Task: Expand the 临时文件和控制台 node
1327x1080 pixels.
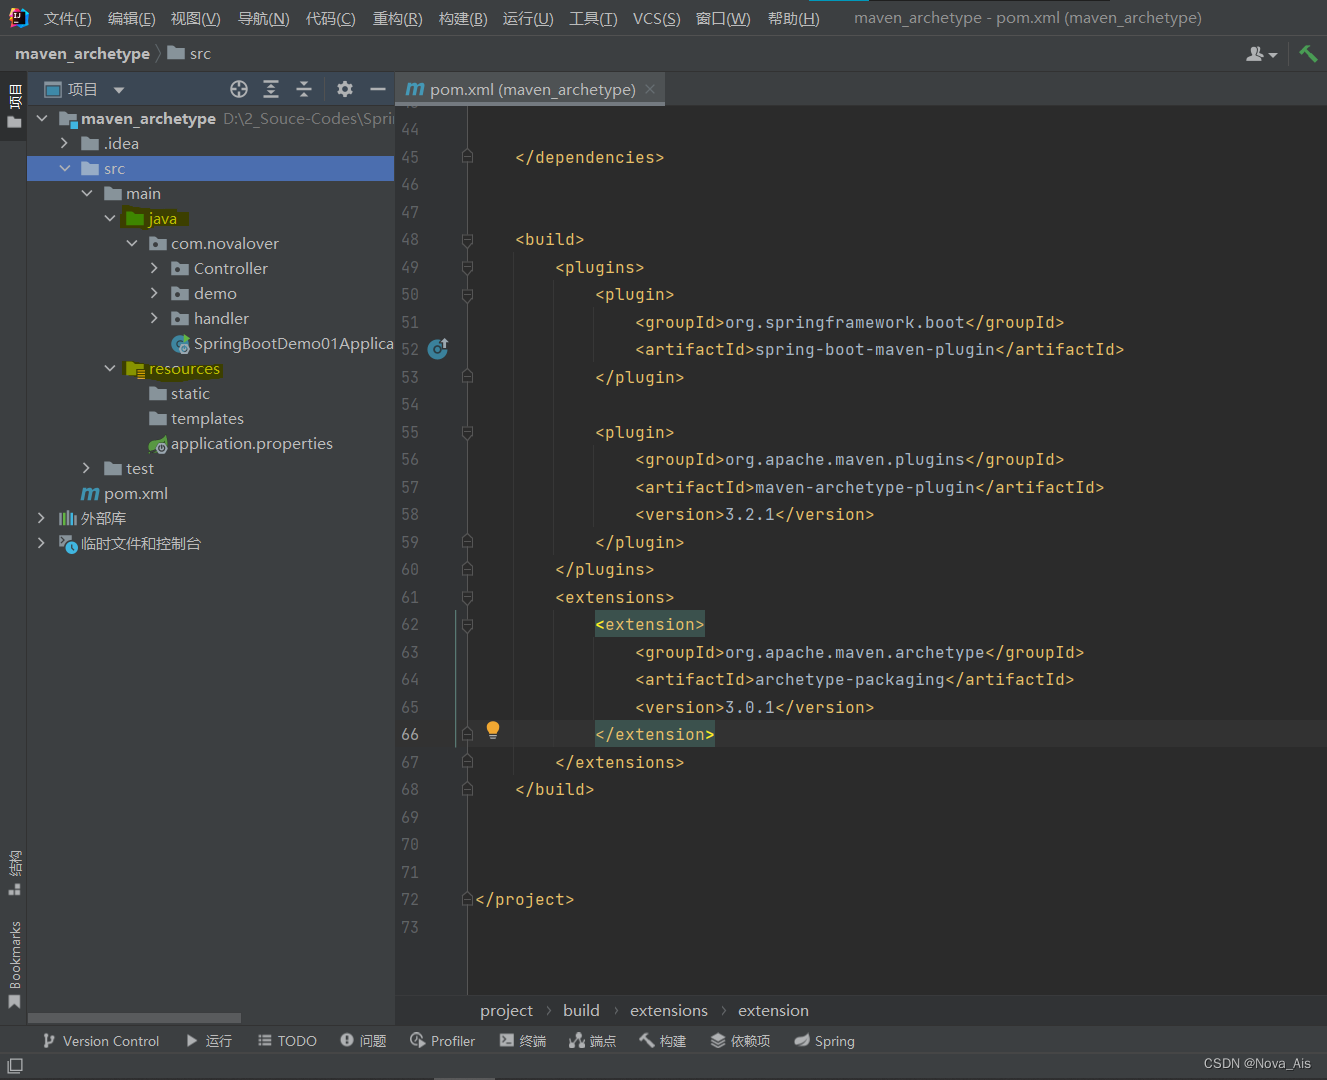Action: pos(41,543)
